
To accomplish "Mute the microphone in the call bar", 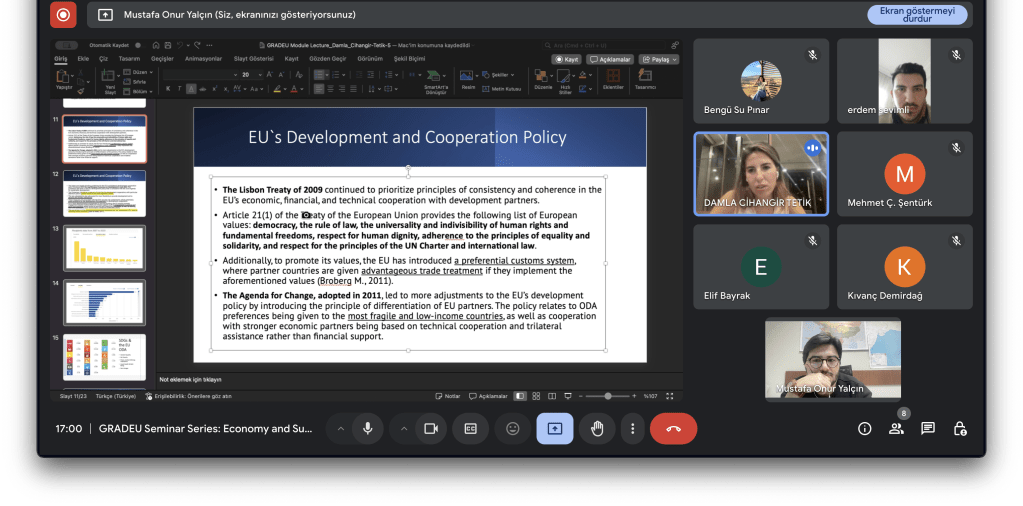I will pos(368,428).
